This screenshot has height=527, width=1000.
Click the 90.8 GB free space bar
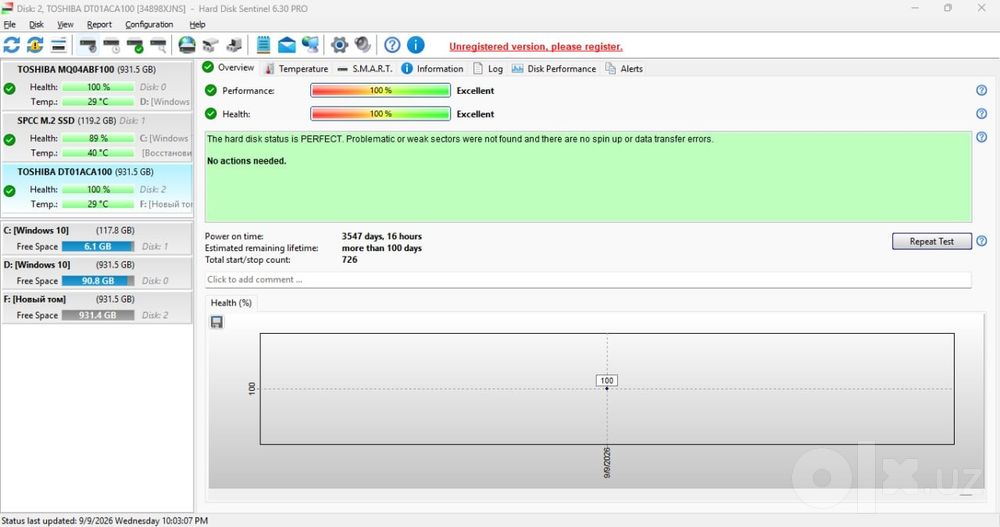coord(98,281)
